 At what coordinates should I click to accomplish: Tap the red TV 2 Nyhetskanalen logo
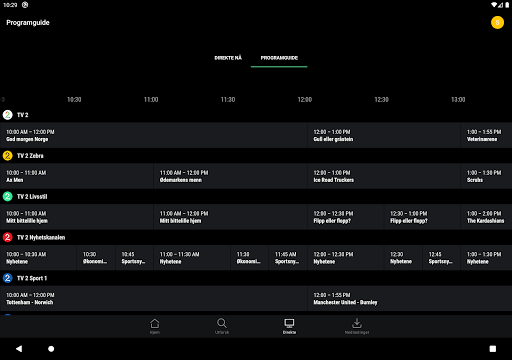click(7, 237)
